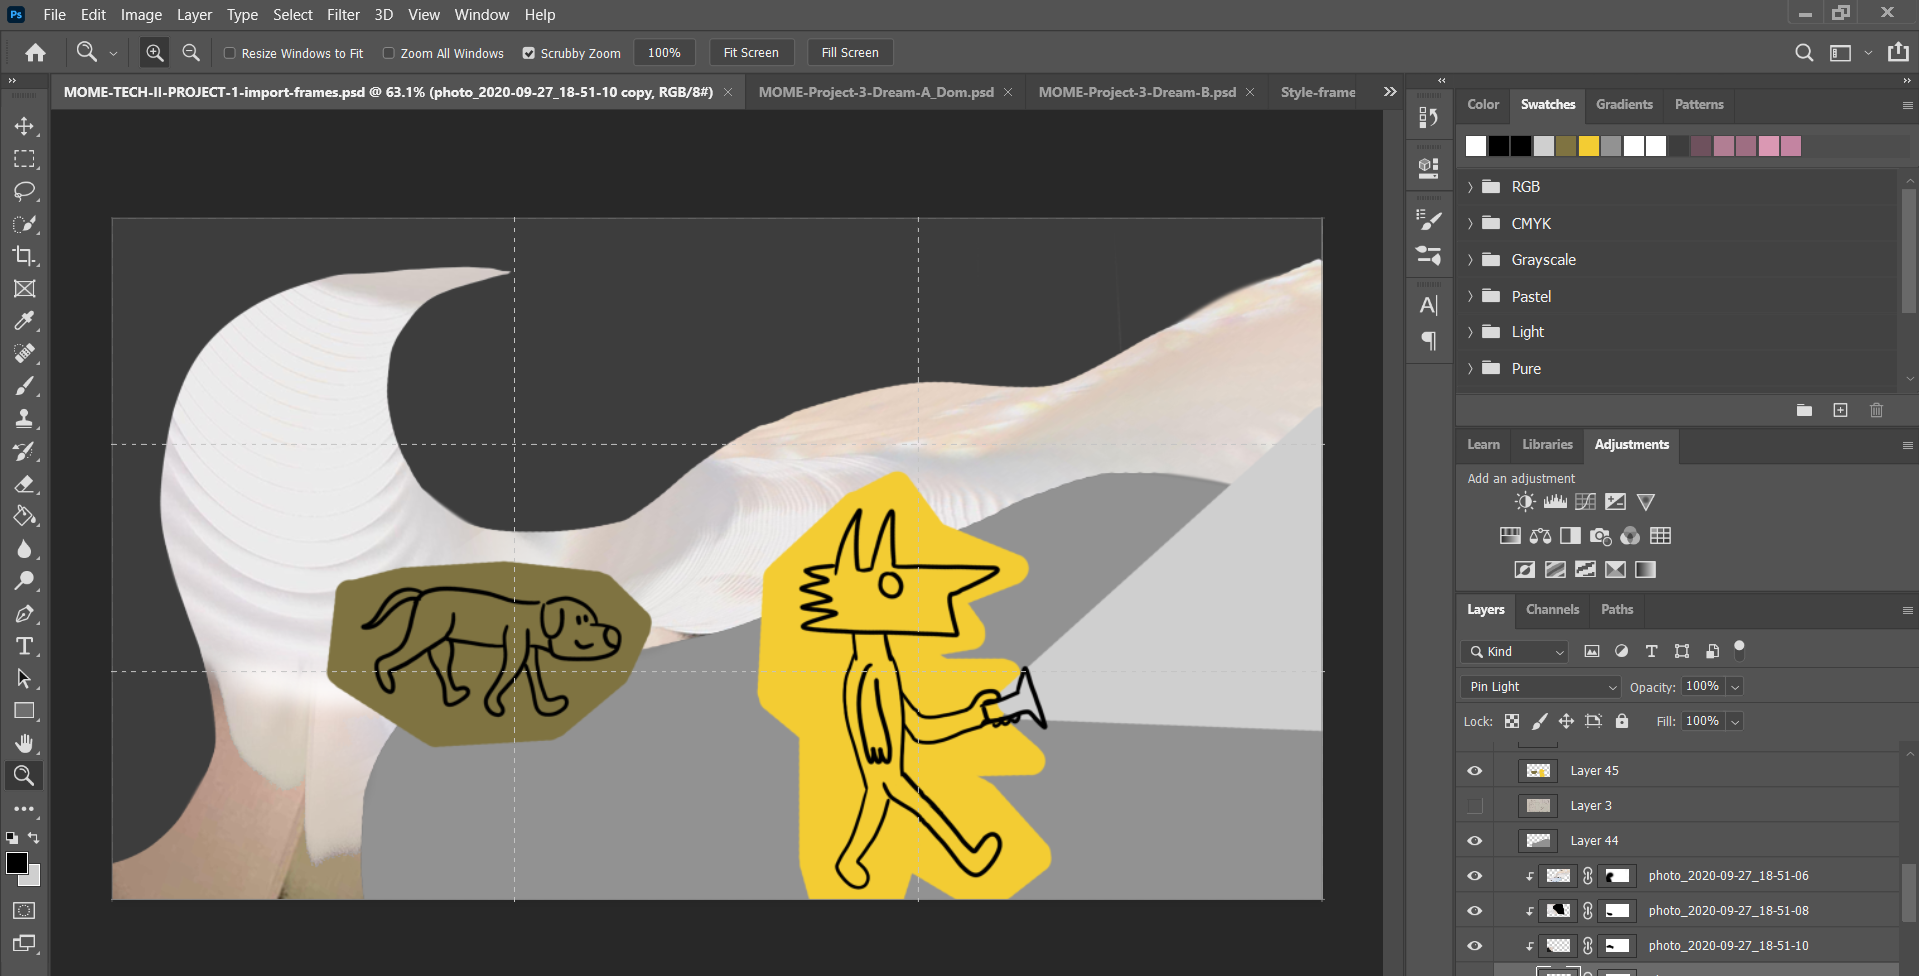Select the Spot Healing Brush tool
The width and height of the screenshot is (1919, 976).
(25, 353)
